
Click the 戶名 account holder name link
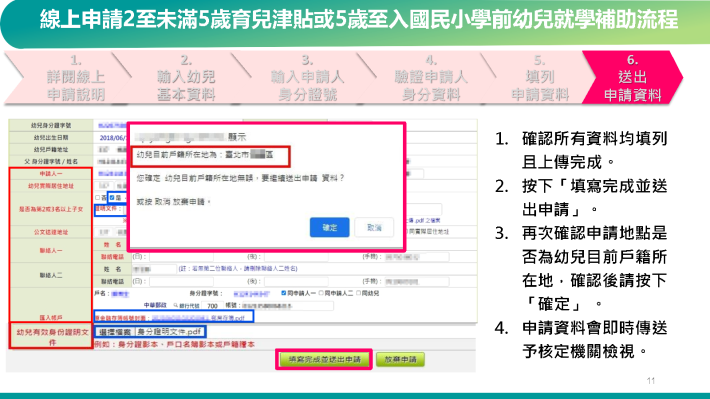(120, 293)
